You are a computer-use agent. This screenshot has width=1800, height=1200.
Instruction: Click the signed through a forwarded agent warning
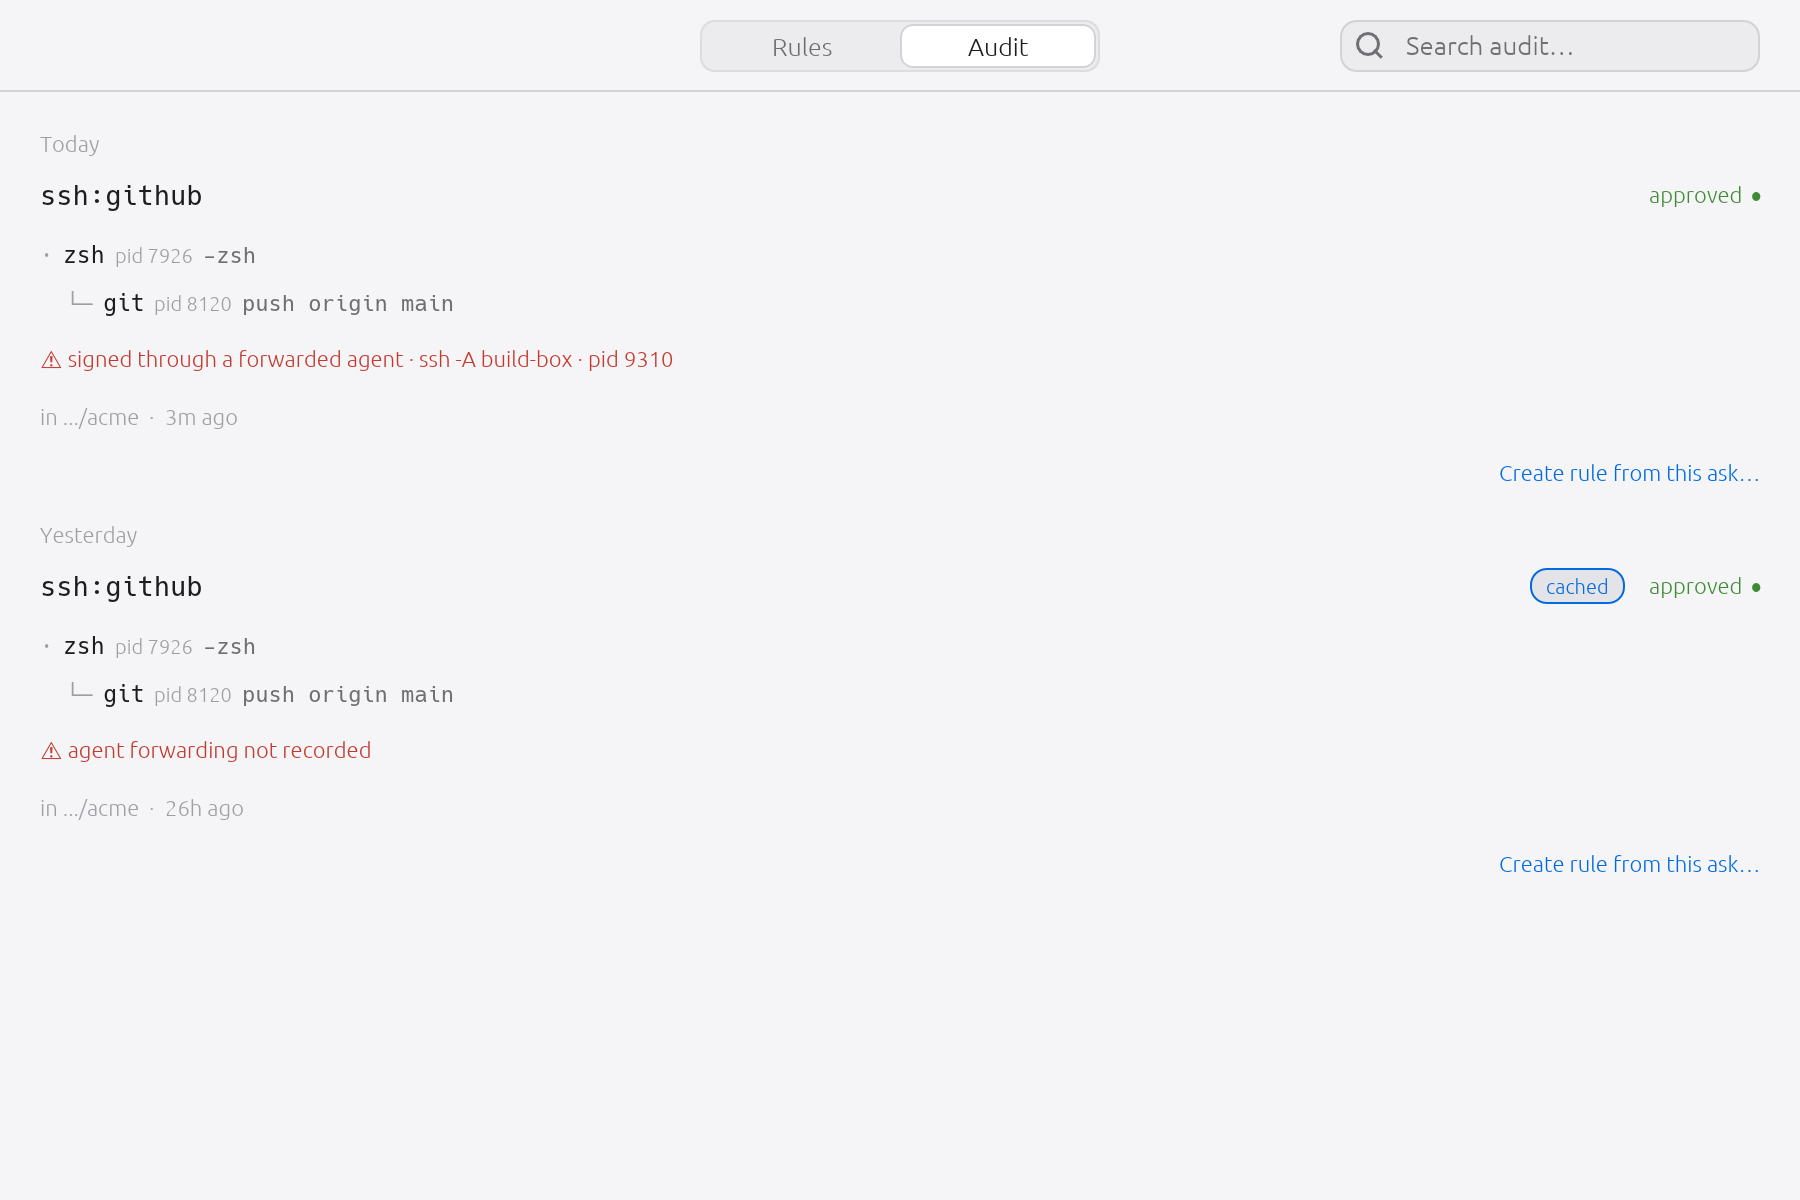point(357,360)
